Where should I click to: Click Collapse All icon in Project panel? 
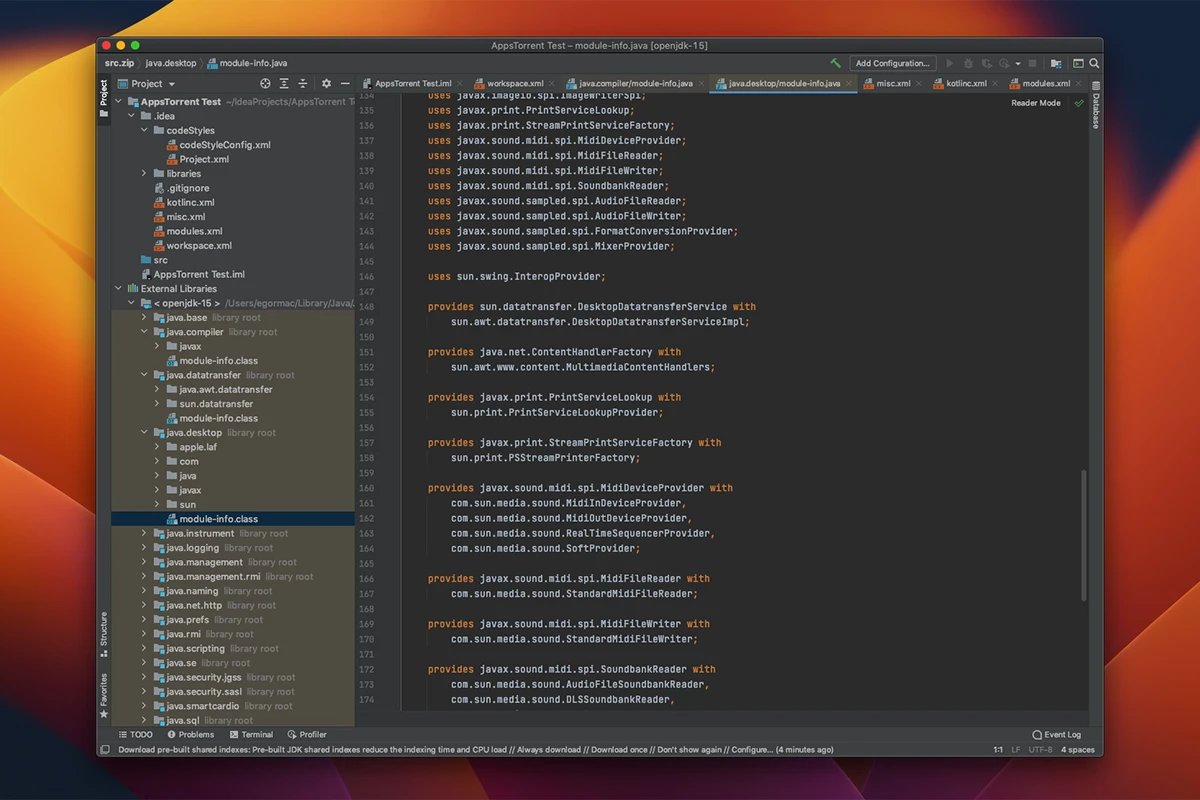tap(304, 84)
